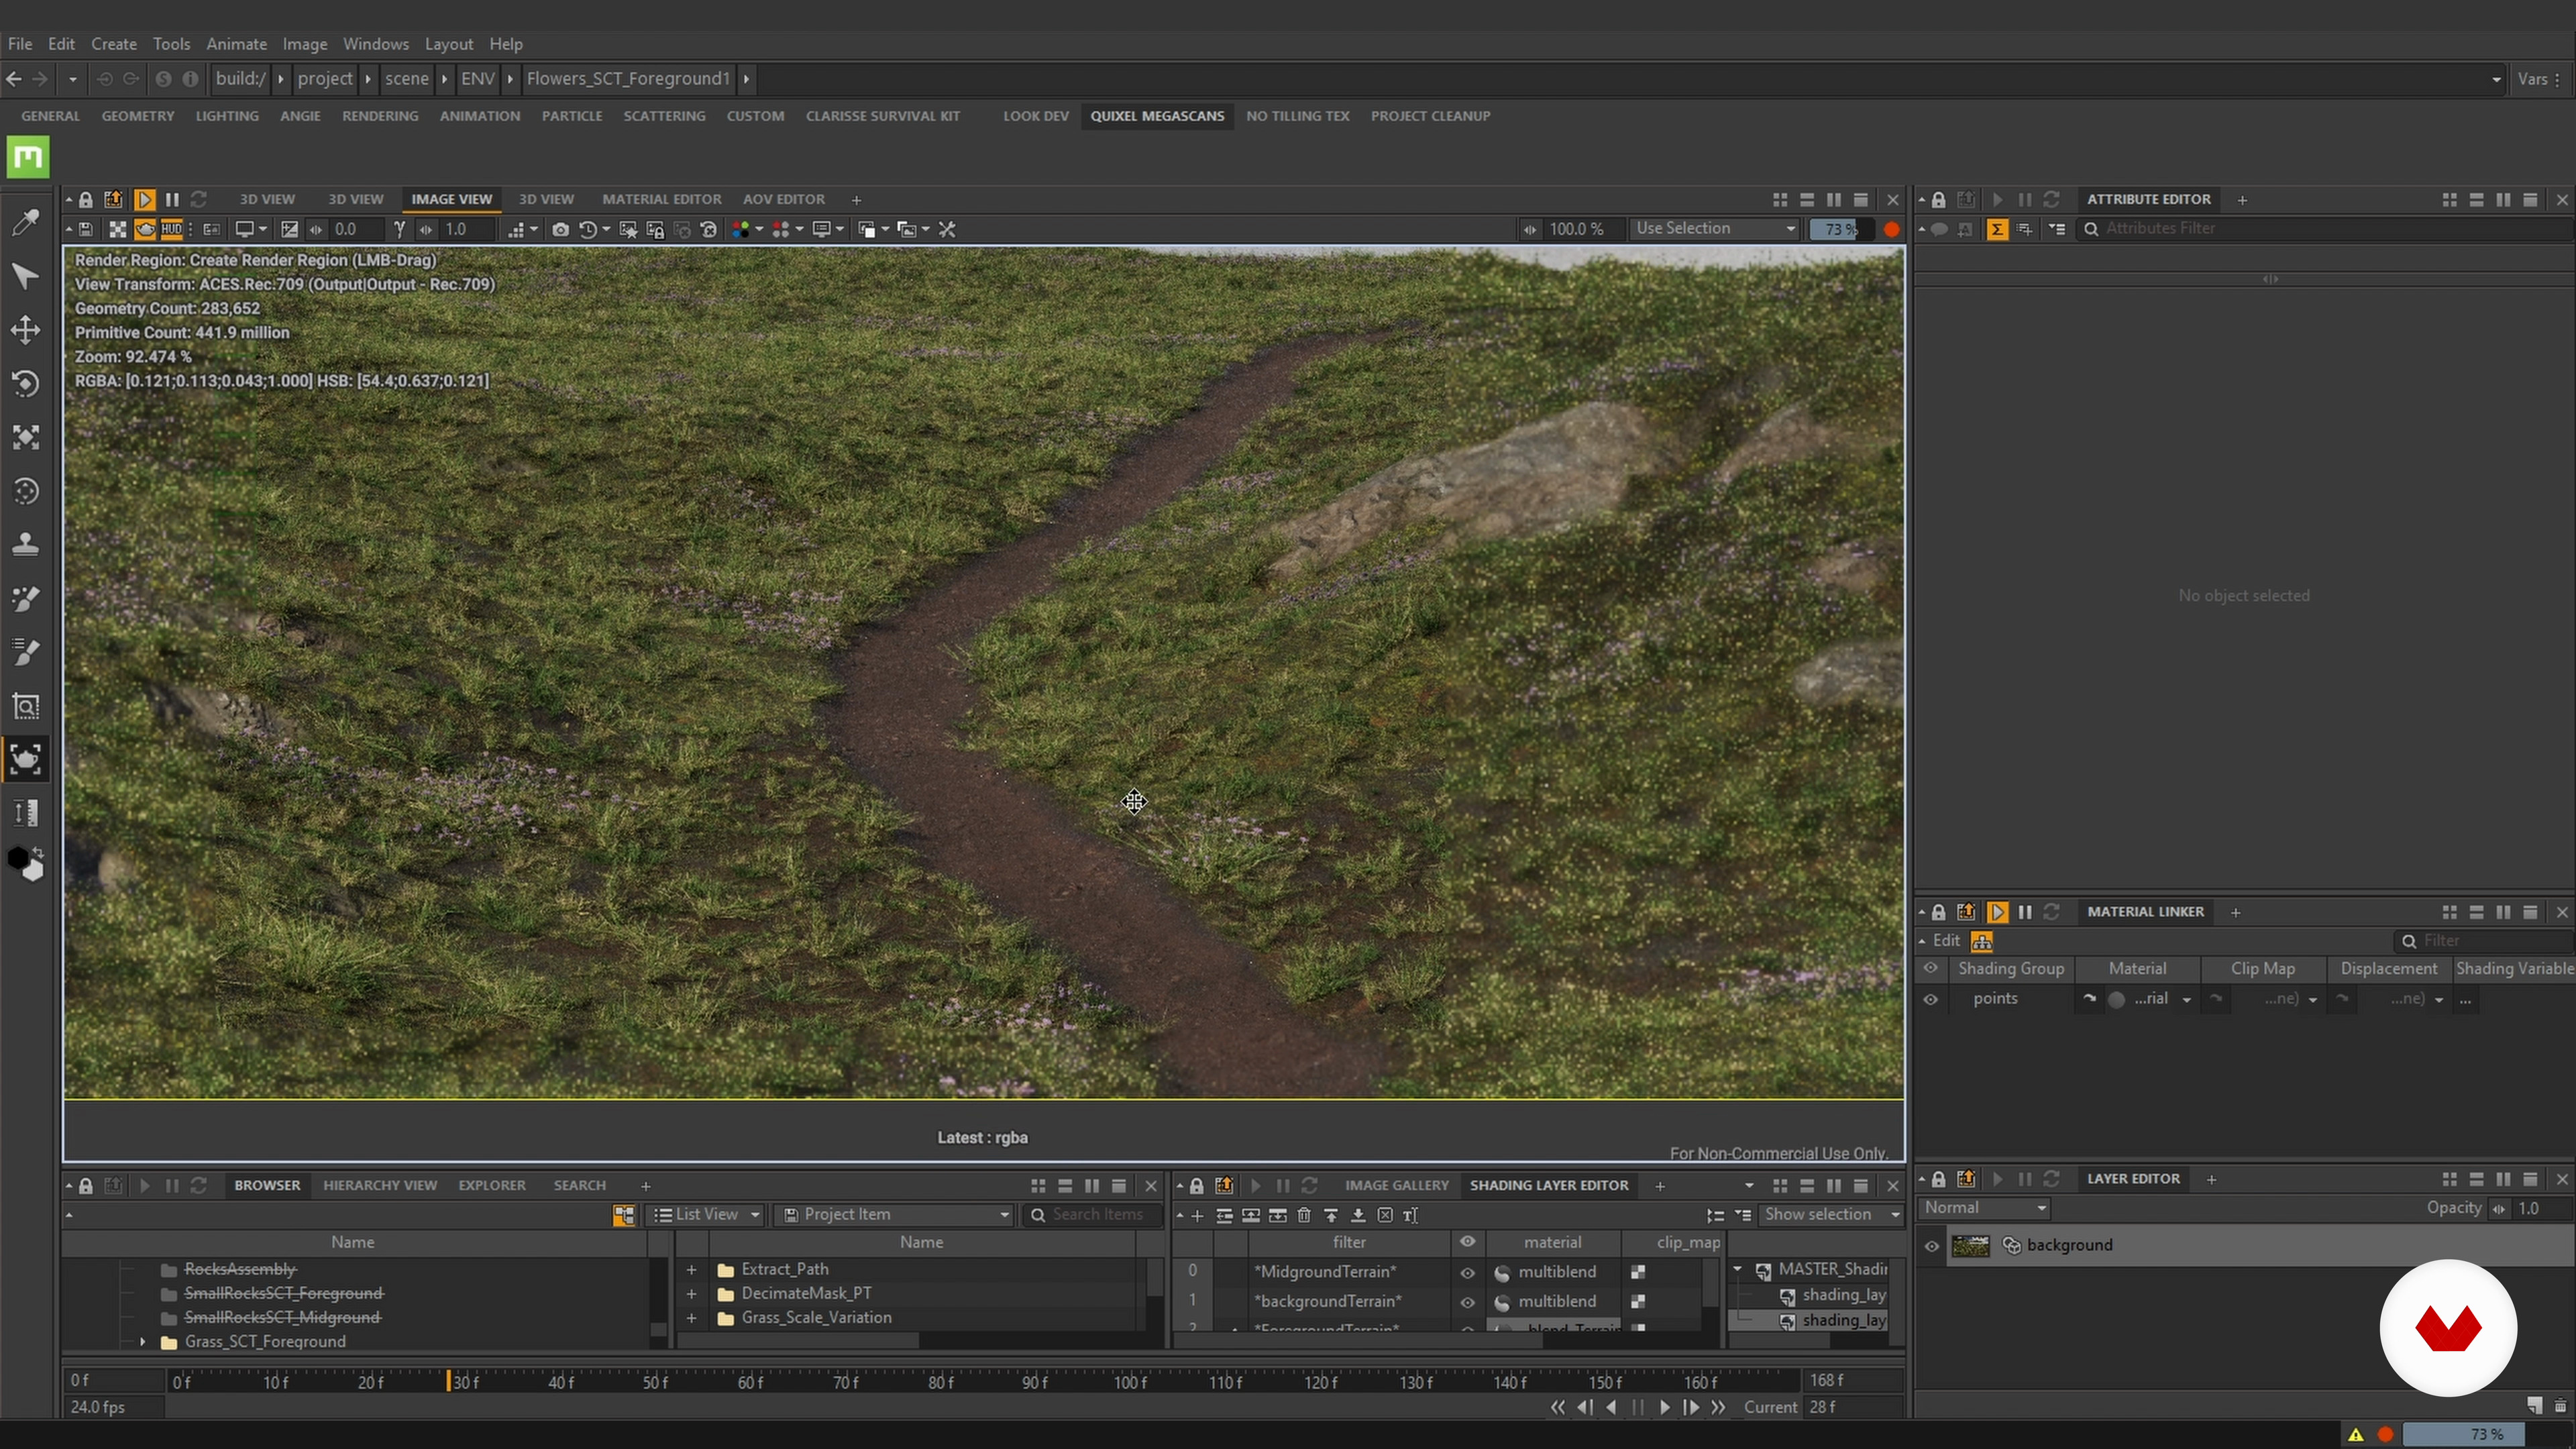This screenshot has height=1449, width=2576.
Task: Open the Normal blend mode dropdown
Action: (1985, 1208)
